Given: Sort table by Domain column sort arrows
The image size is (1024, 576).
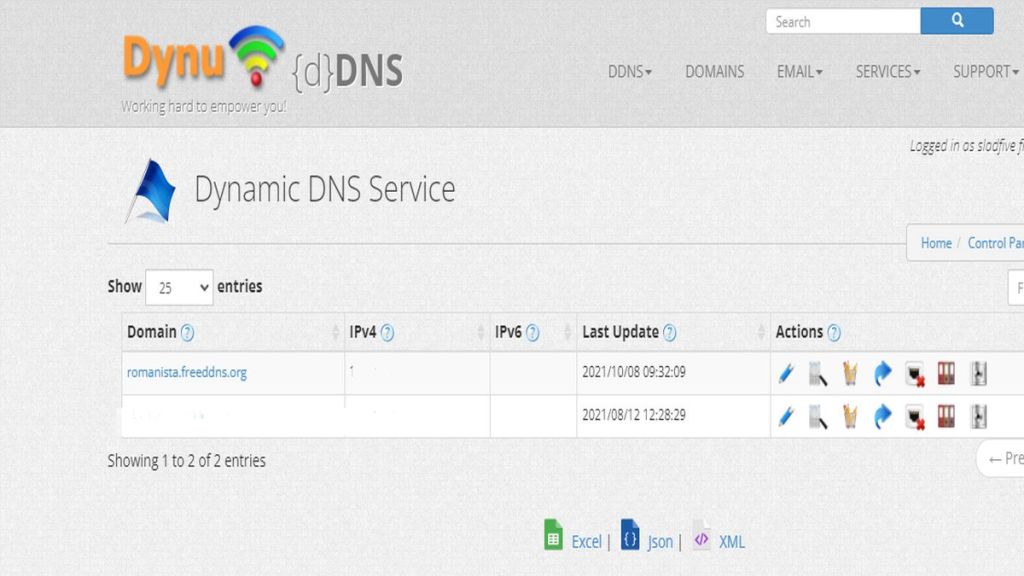Looking at the screenshot, I should click(335, 332).
